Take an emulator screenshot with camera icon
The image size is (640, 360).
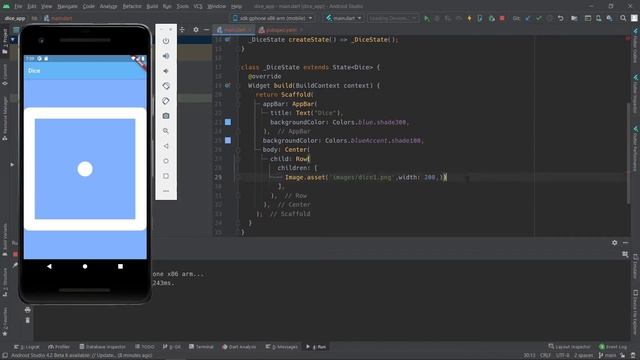[166, 116]
